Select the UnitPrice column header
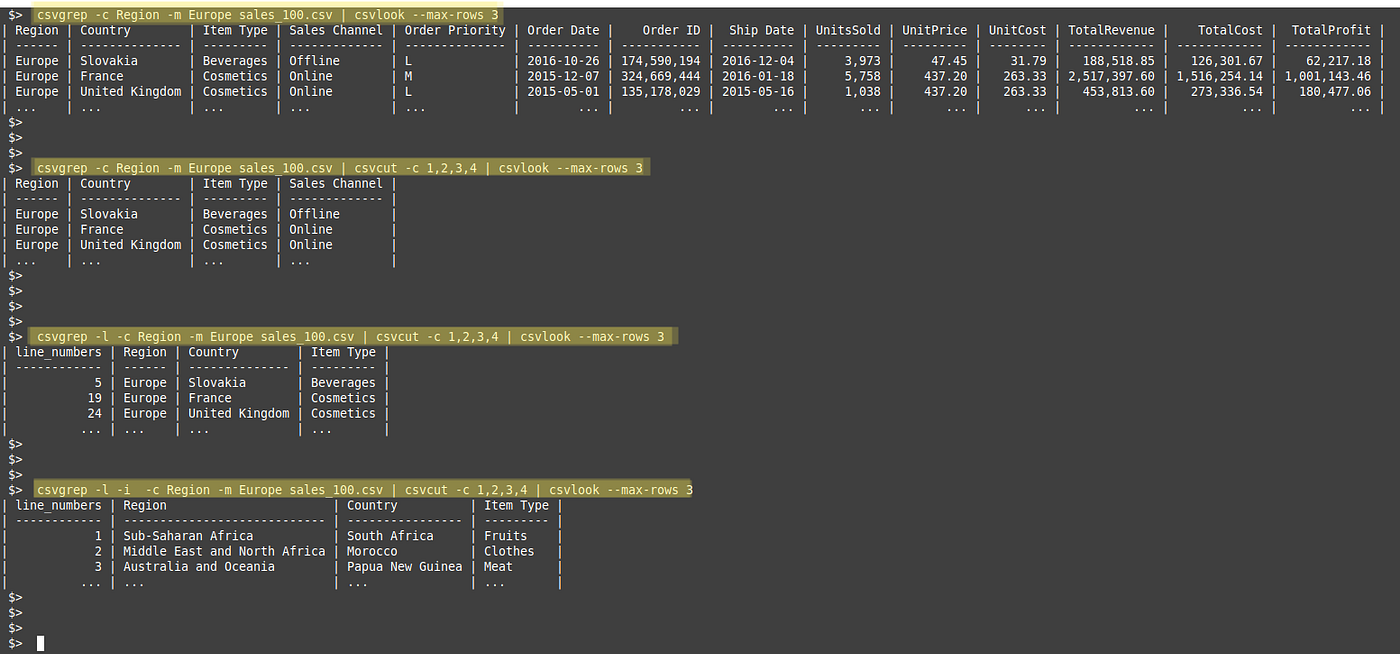Screen dimensions: 1400x654 [934, 30]
